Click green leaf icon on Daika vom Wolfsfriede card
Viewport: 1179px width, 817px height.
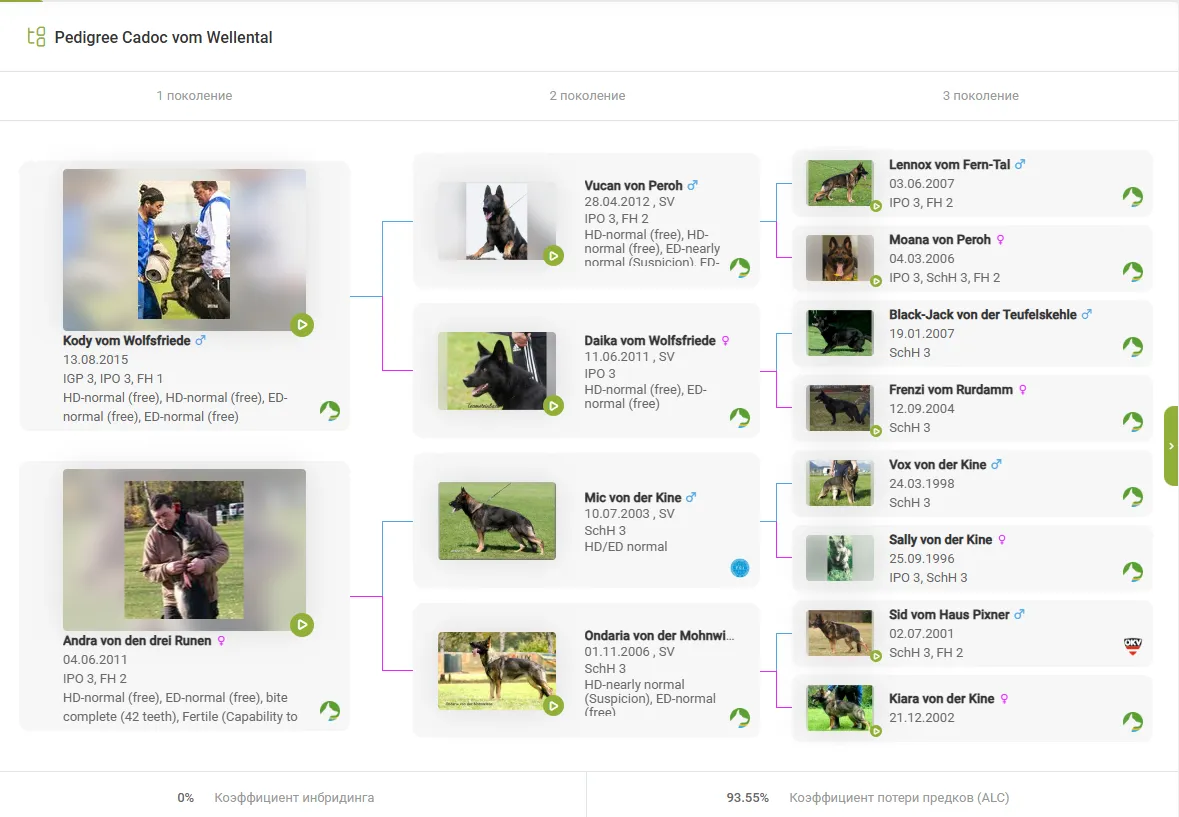(740, 417)
